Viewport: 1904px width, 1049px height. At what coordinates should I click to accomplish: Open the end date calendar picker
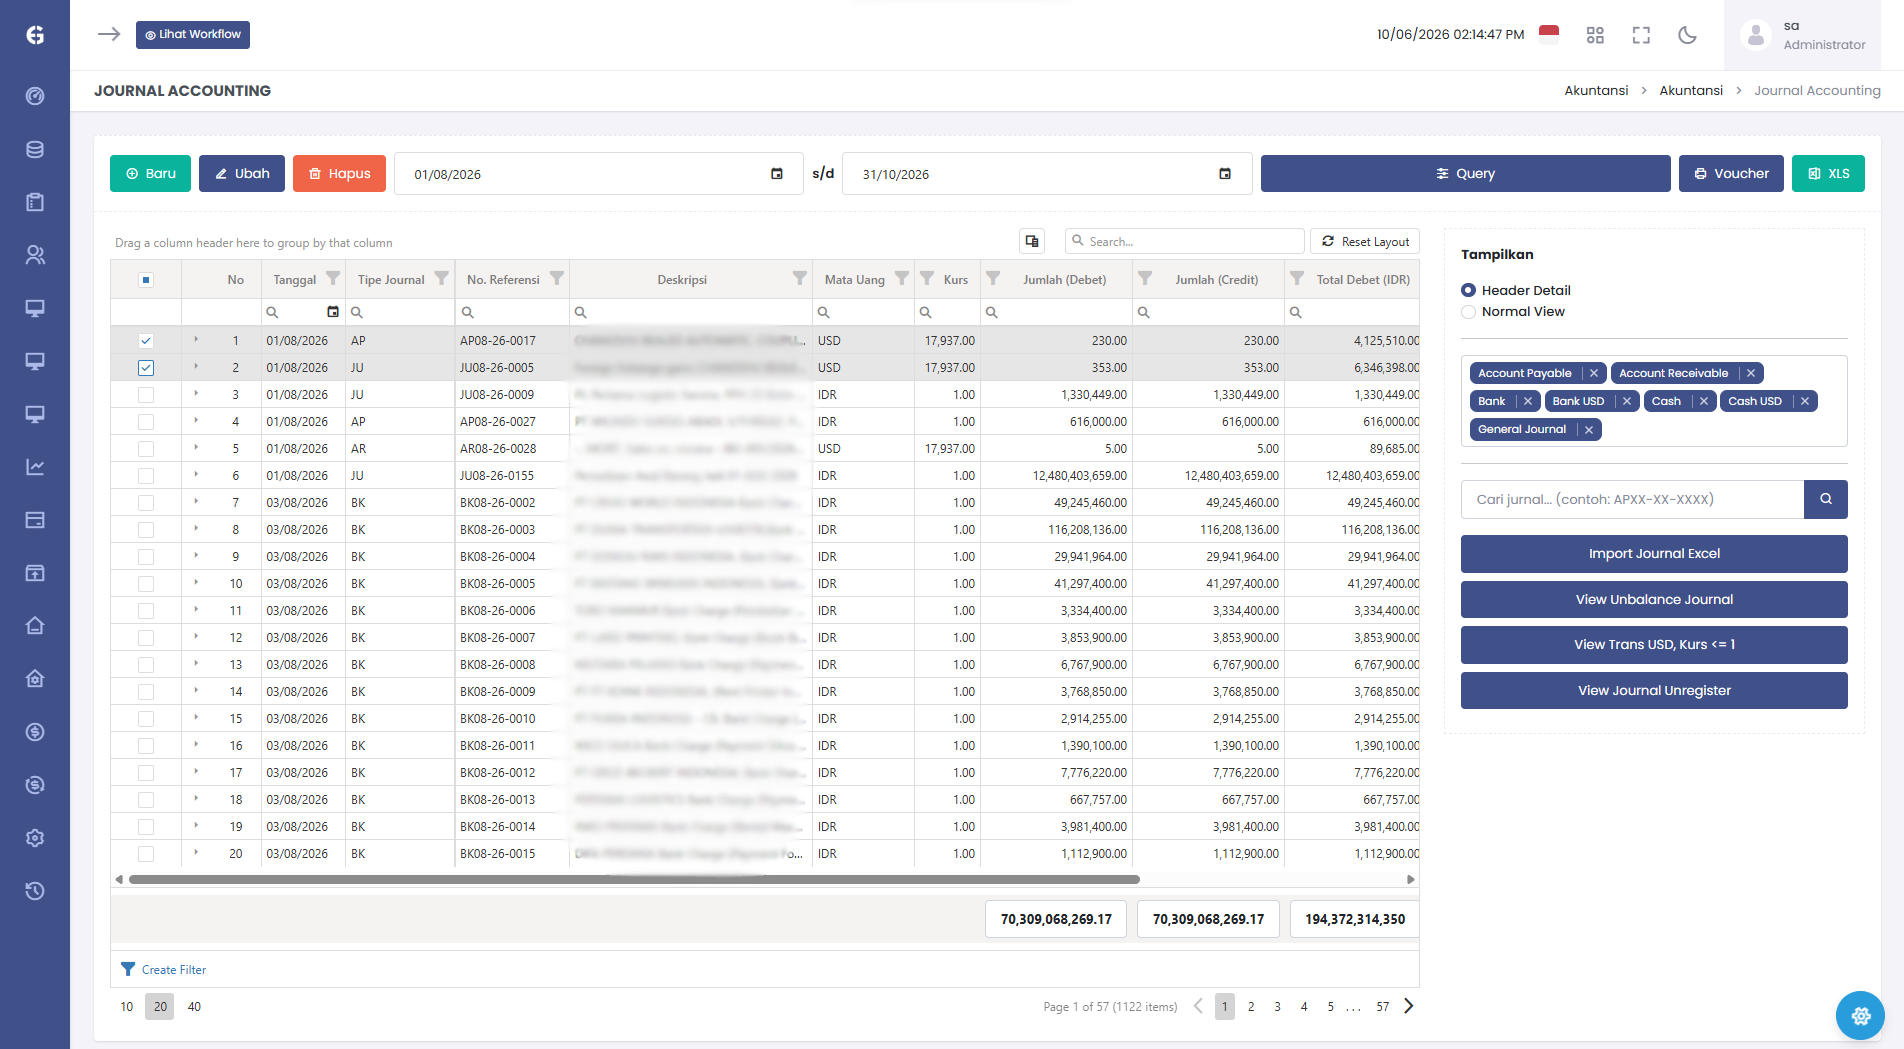pos(1225,174)
